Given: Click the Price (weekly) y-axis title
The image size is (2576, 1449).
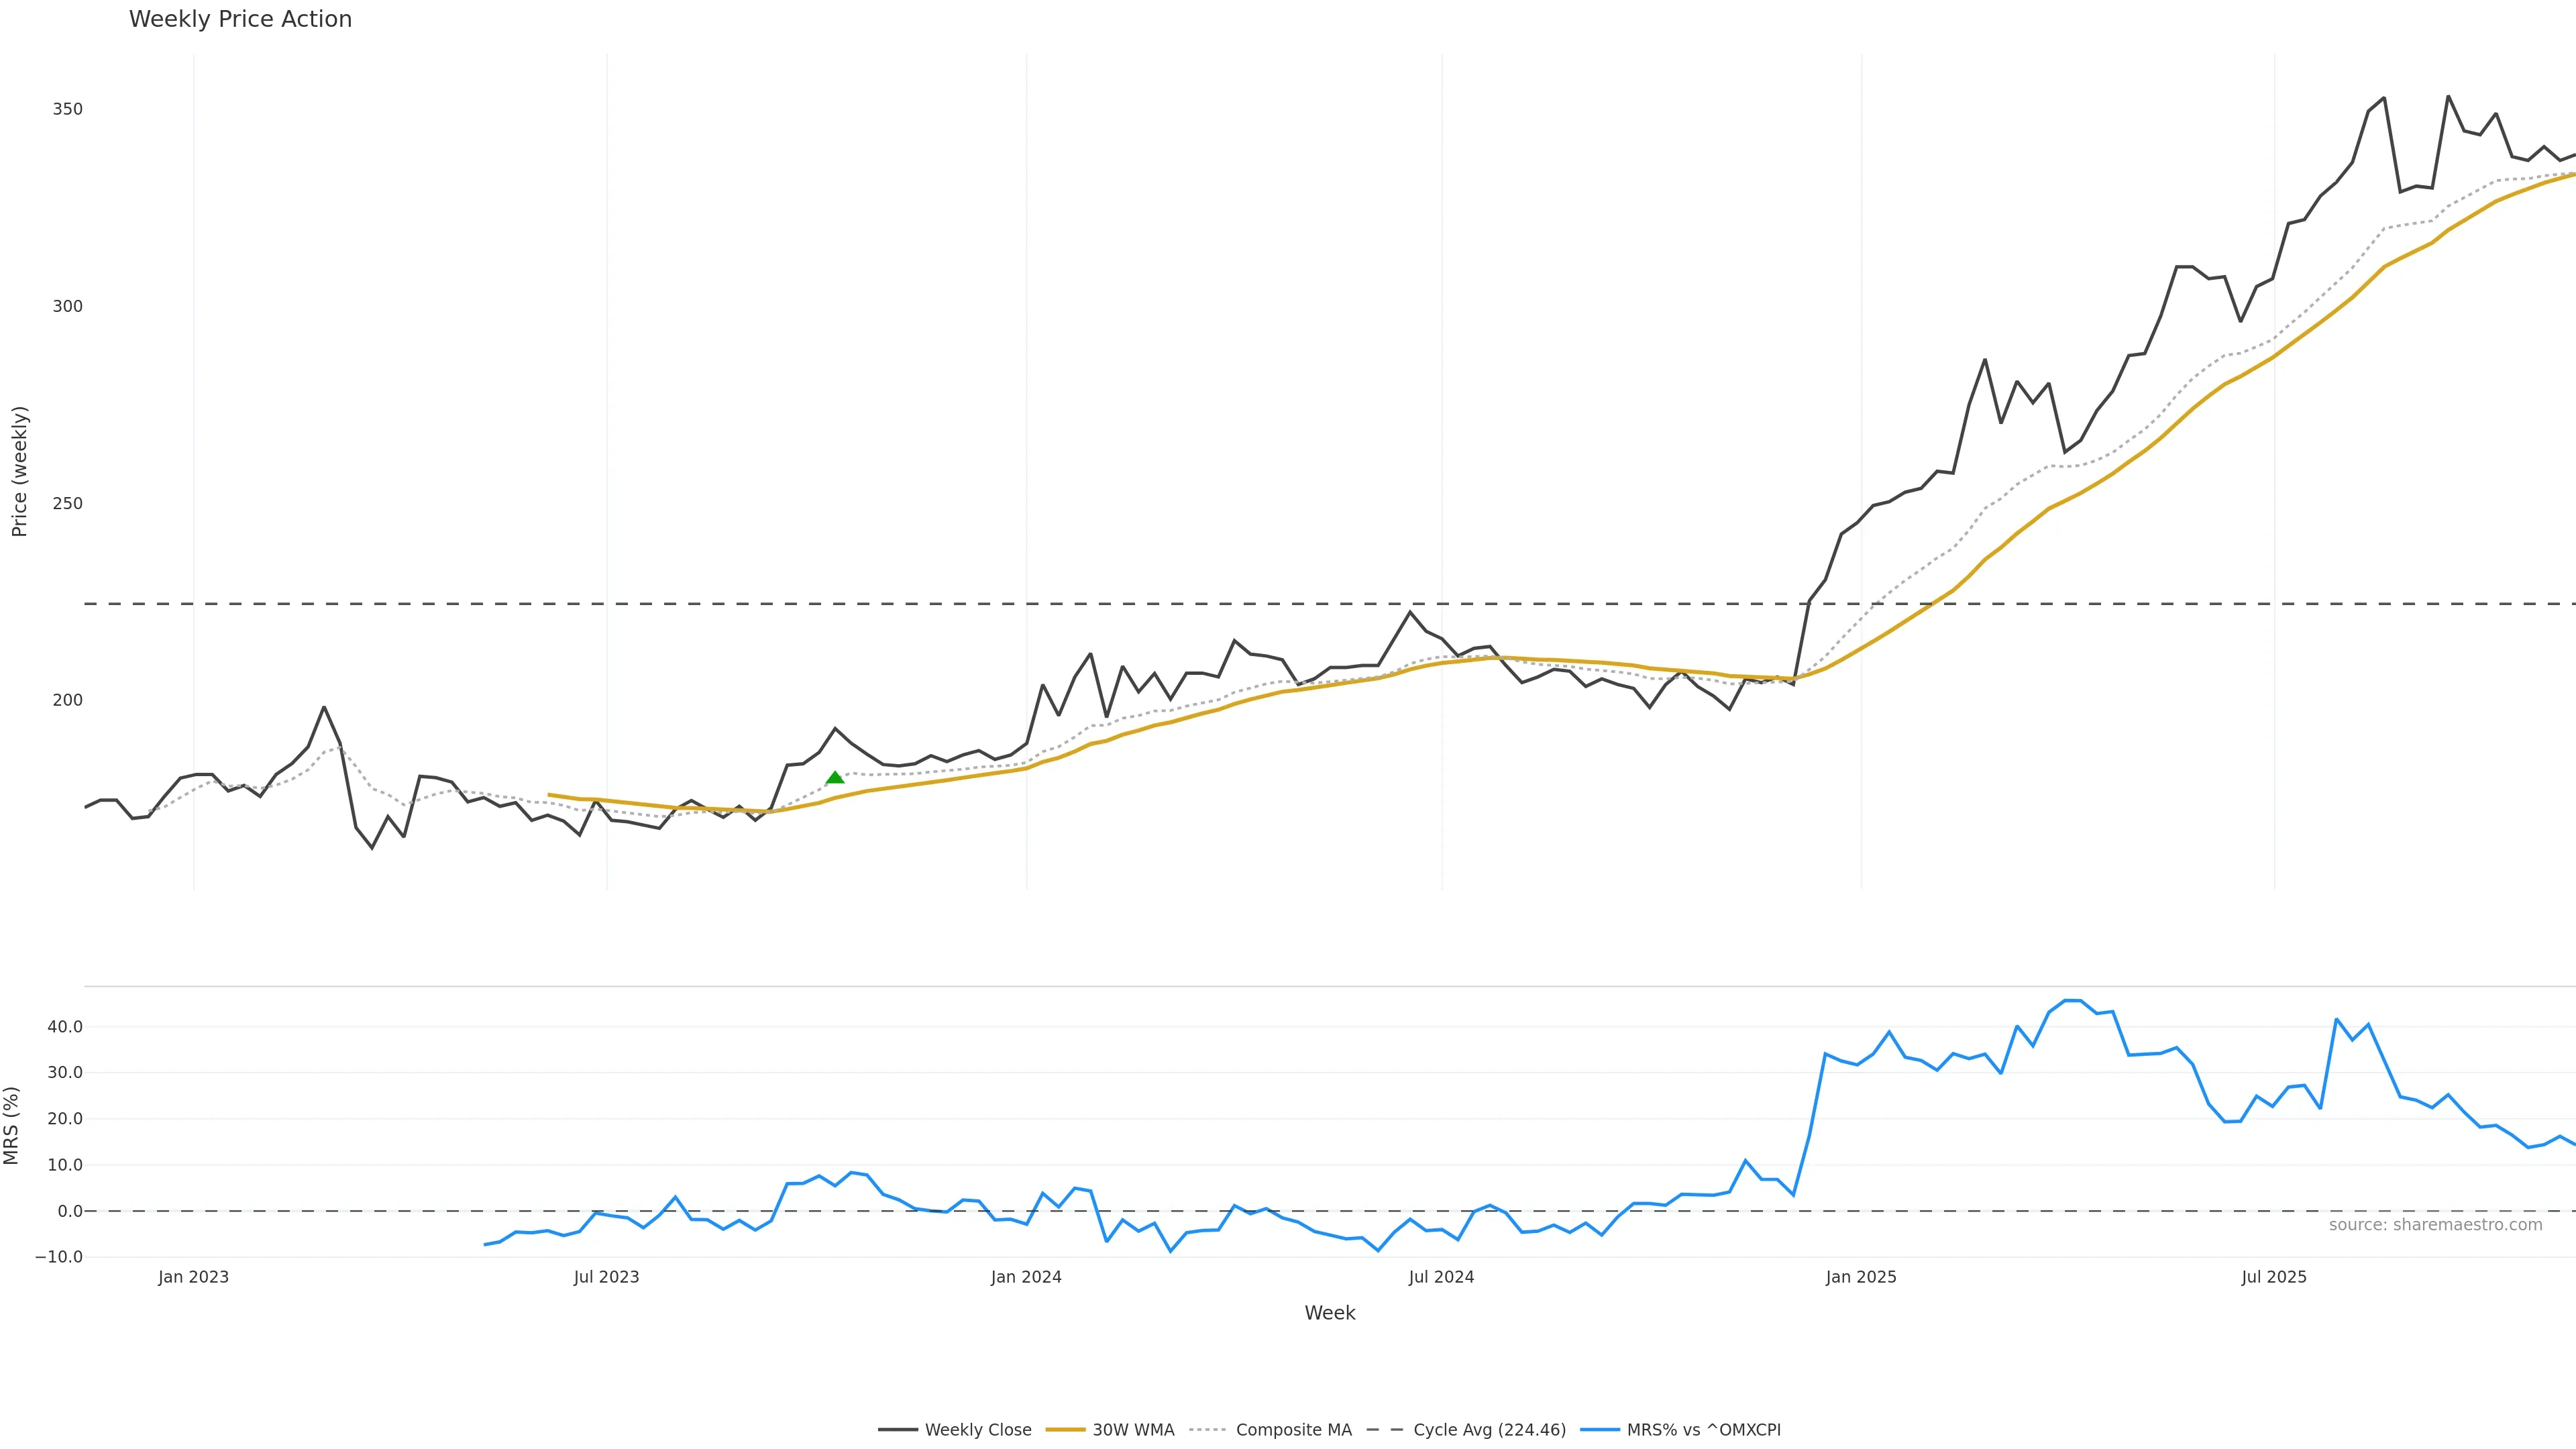Looking at the screenshot, I should coord(19,471).
